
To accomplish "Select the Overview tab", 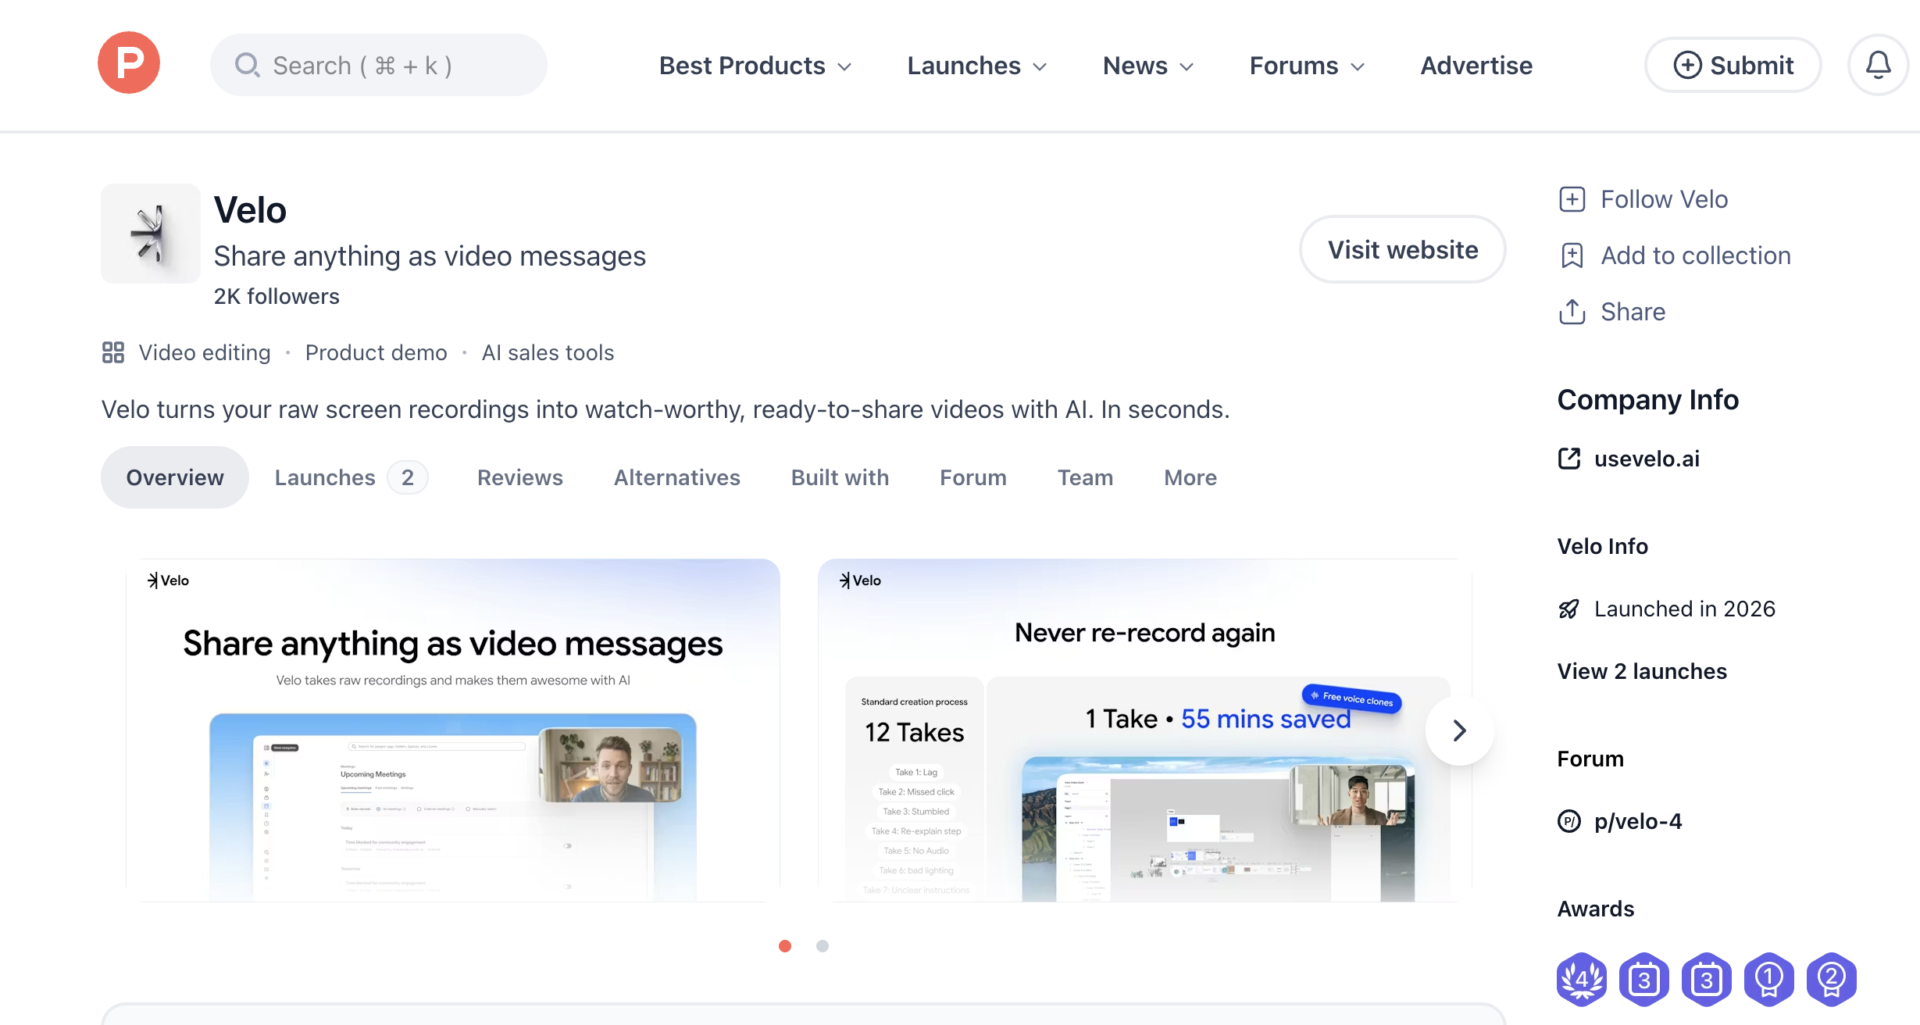I will point(175,477).
